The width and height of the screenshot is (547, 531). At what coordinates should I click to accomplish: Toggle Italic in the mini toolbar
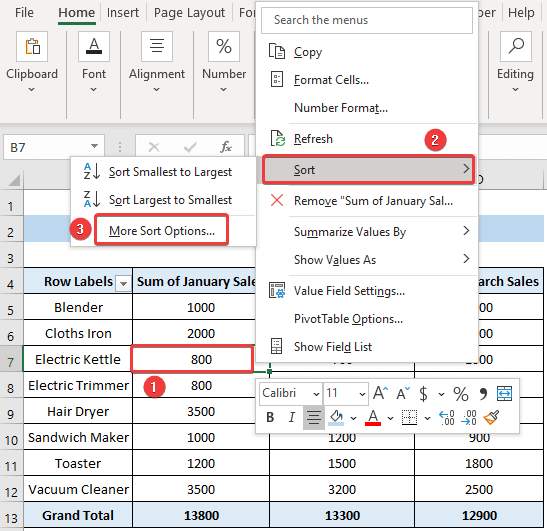tap(292, 417)
